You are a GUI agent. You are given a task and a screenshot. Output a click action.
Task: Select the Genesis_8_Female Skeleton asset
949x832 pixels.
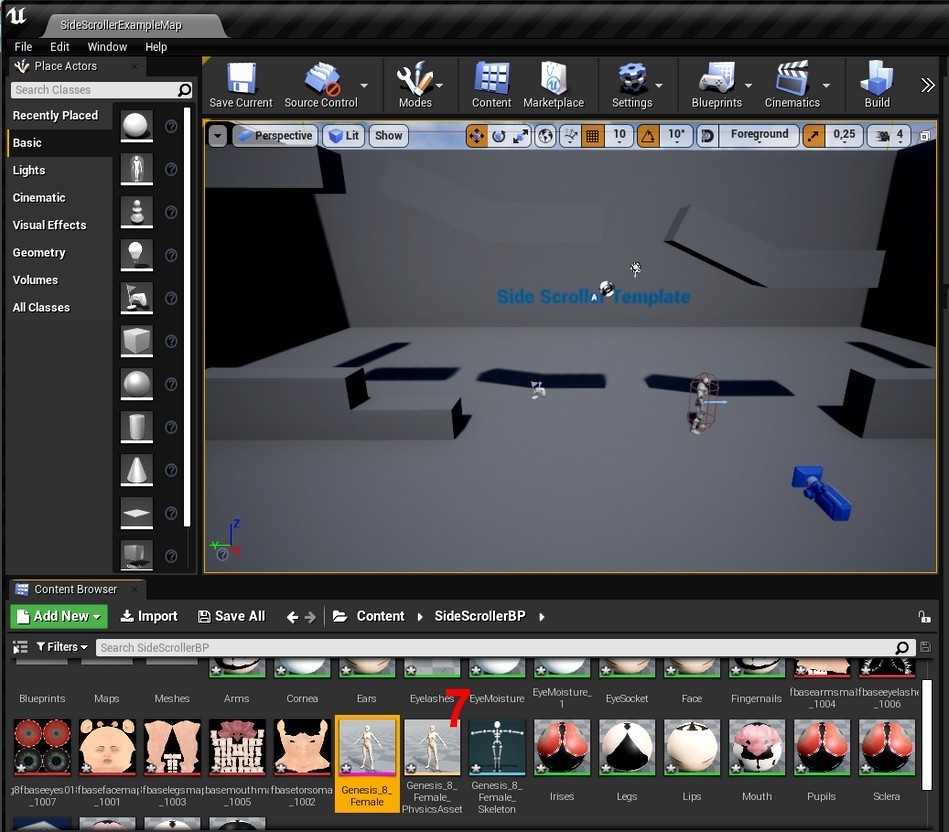tap(496, 765)
